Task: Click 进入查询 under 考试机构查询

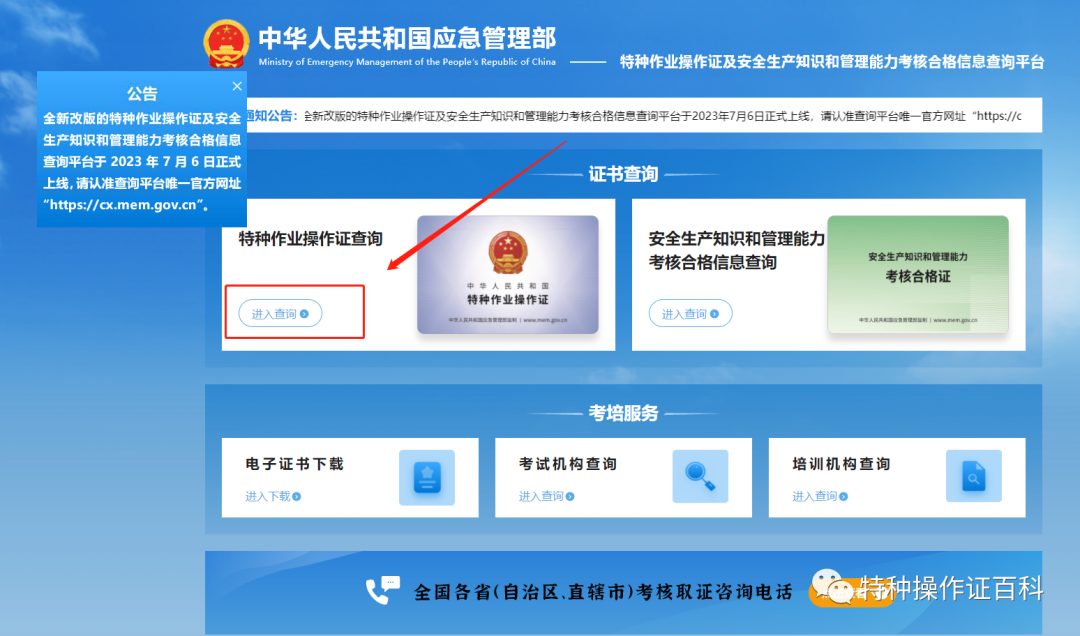Action: click(x=541, y=496)
